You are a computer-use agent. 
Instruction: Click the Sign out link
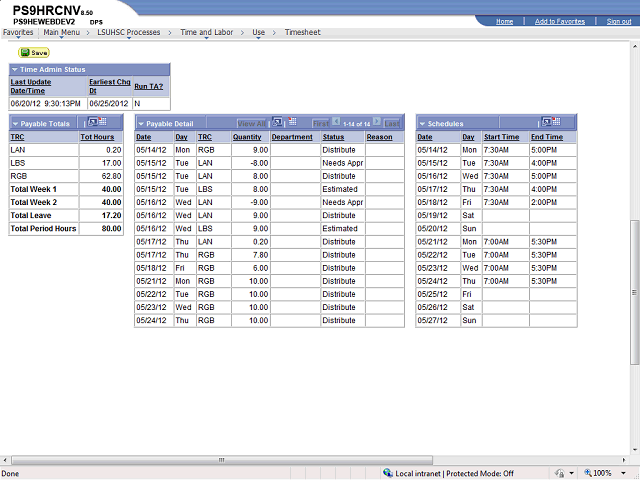pos(618,21)
